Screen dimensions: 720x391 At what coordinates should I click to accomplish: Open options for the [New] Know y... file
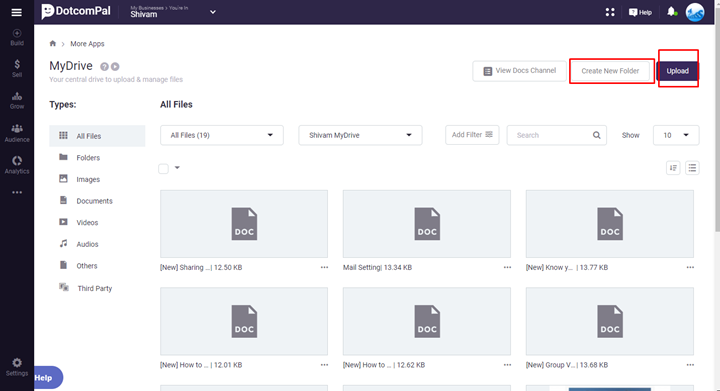pyautogui.click(x=690, y=268)
